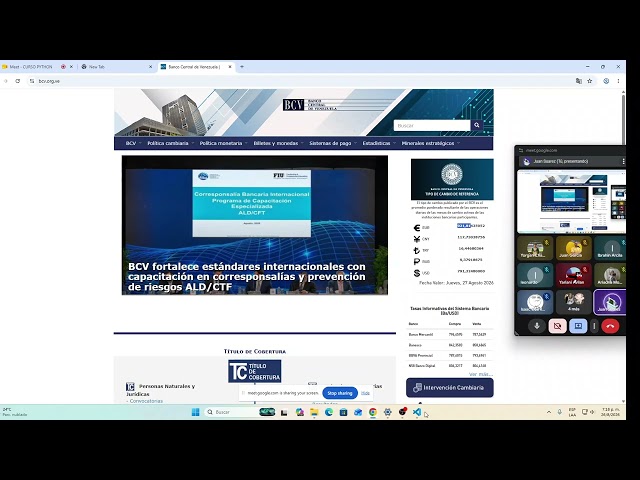640x480 pixels.
Task: Hang up with the red leave call button
Action: 610,326
